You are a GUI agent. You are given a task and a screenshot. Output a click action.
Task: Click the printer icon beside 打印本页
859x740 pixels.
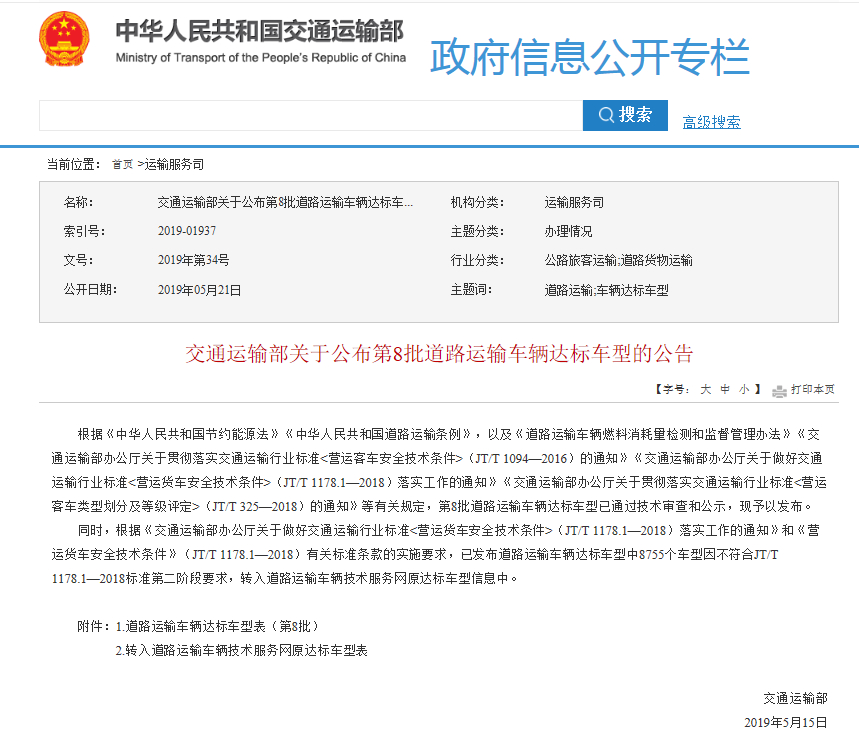tap(779, 390)
